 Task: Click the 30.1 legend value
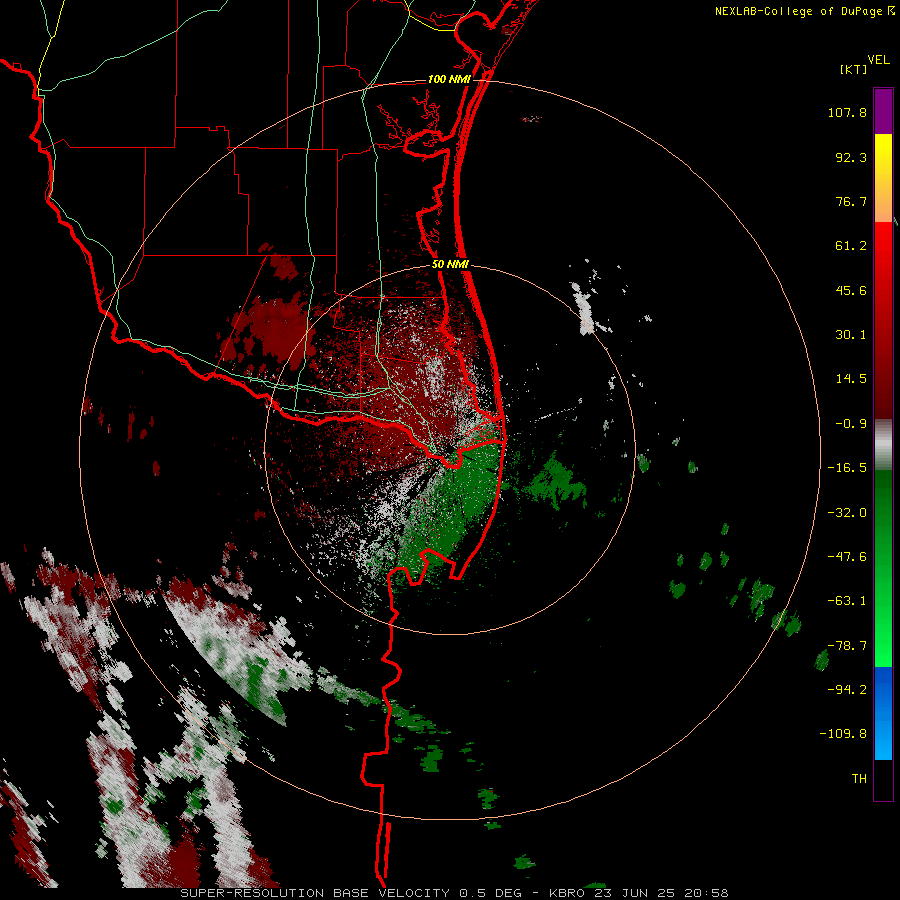851,335
